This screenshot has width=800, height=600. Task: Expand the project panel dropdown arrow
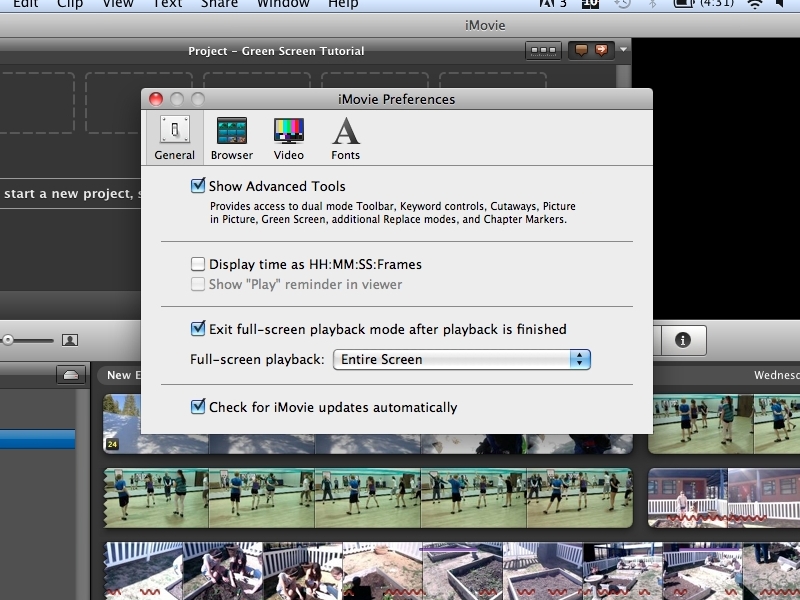tap(623, 49)
